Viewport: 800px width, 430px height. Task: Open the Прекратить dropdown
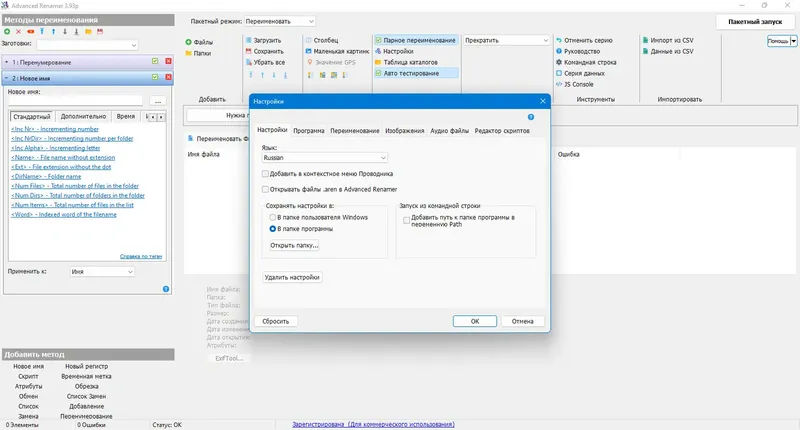pyautogui.click(x=506, y=40)
